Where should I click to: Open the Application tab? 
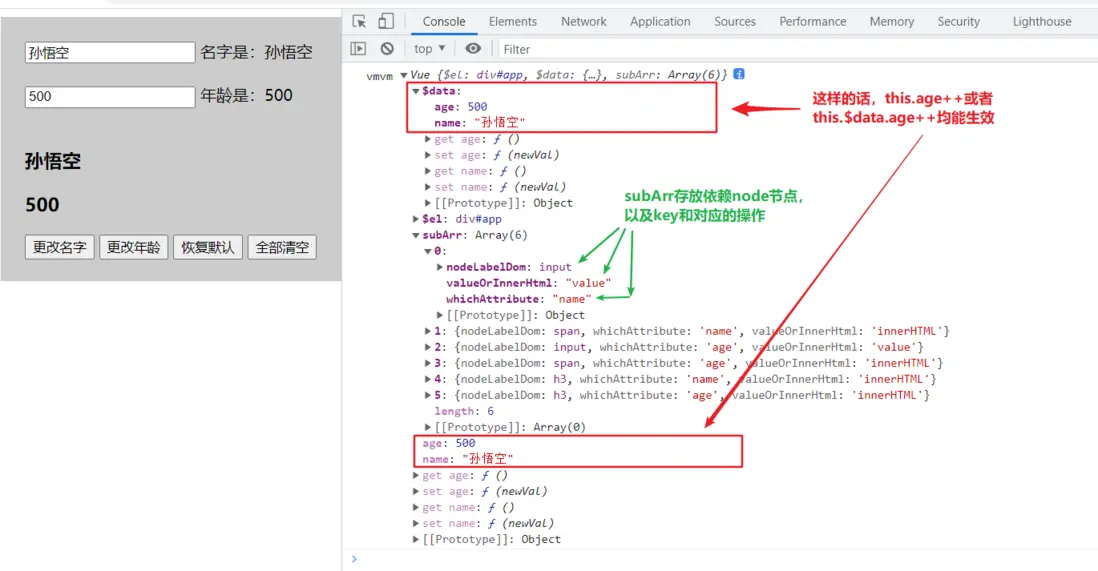point(660,22)
